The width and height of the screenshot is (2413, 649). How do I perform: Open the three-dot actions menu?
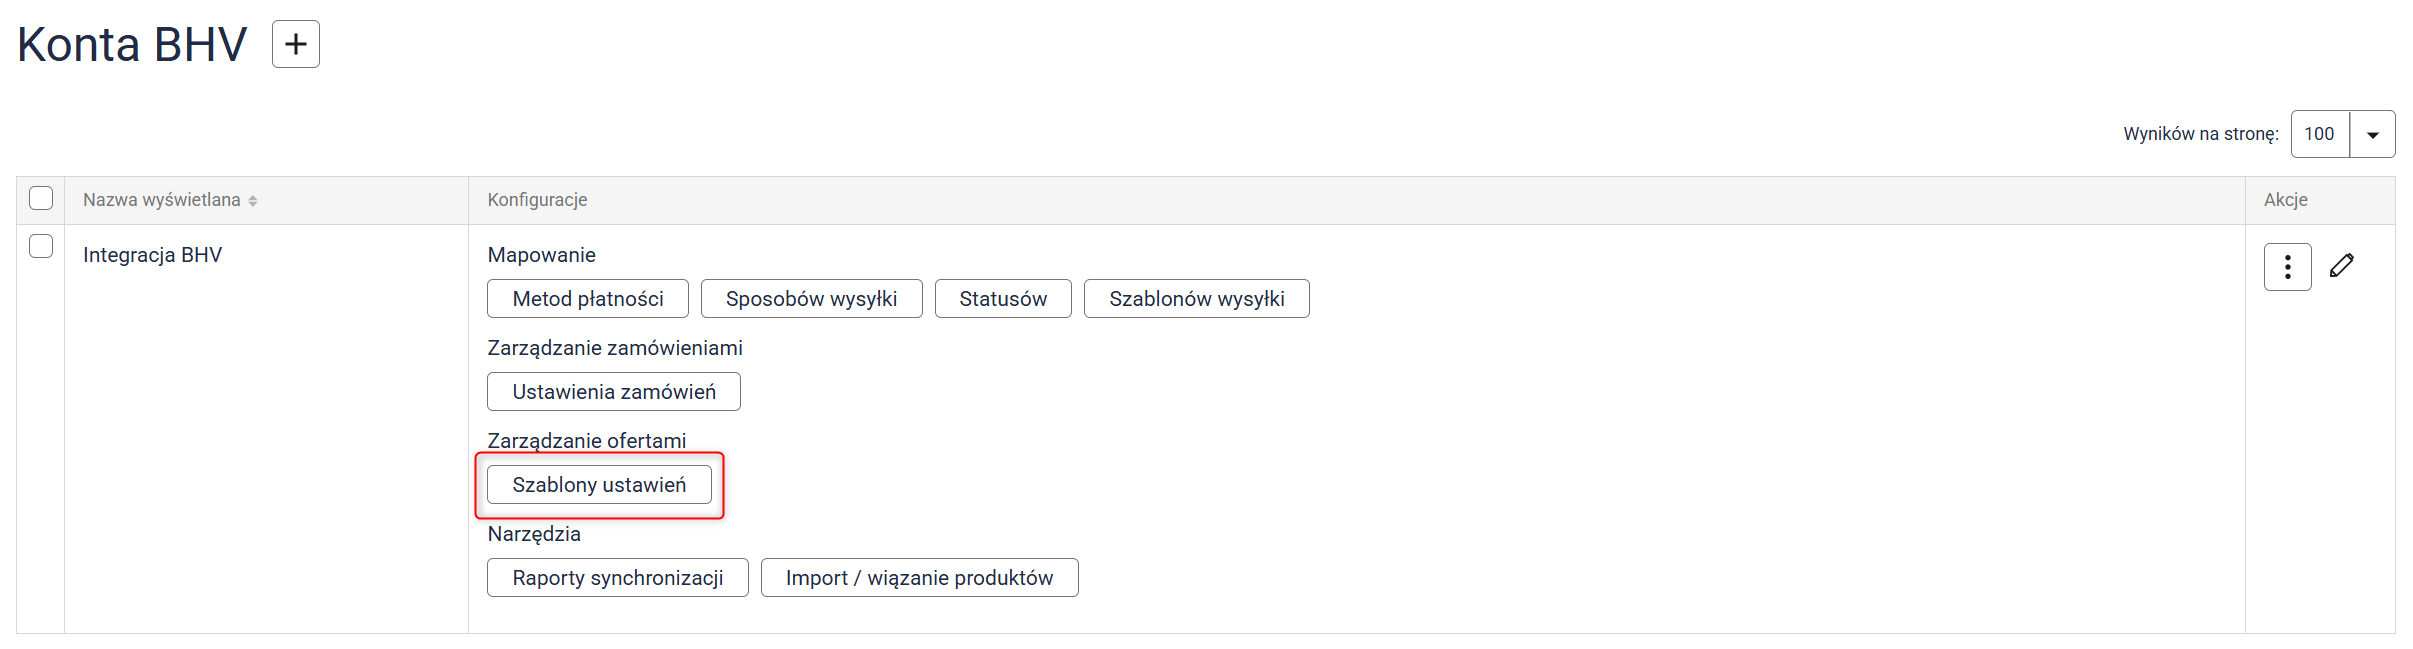(x=2287, y=267)
